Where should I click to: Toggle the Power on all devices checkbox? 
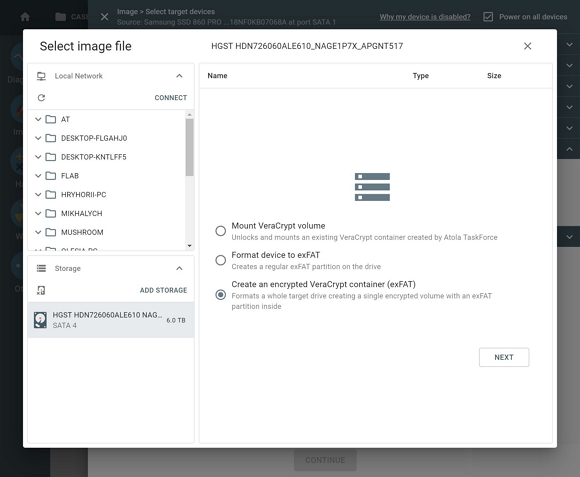pyautogui.click(x=488, y=17)
